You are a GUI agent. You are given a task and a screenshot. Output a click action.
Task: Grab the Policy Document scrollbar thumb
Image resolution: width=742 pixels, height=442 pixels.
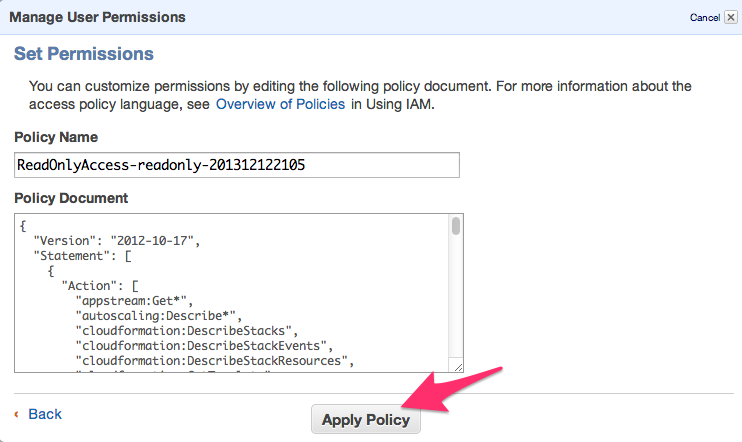pos(456,226)
